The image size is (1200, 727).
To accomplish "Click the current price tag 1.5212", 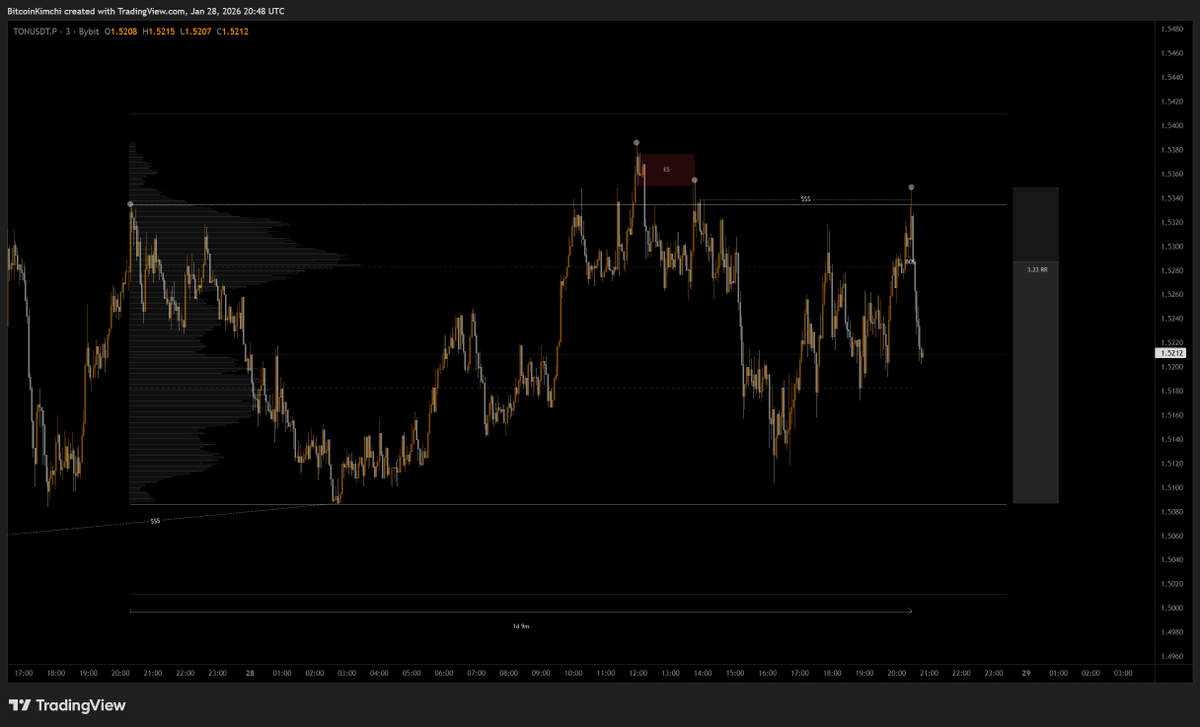I will point(1172,353).
